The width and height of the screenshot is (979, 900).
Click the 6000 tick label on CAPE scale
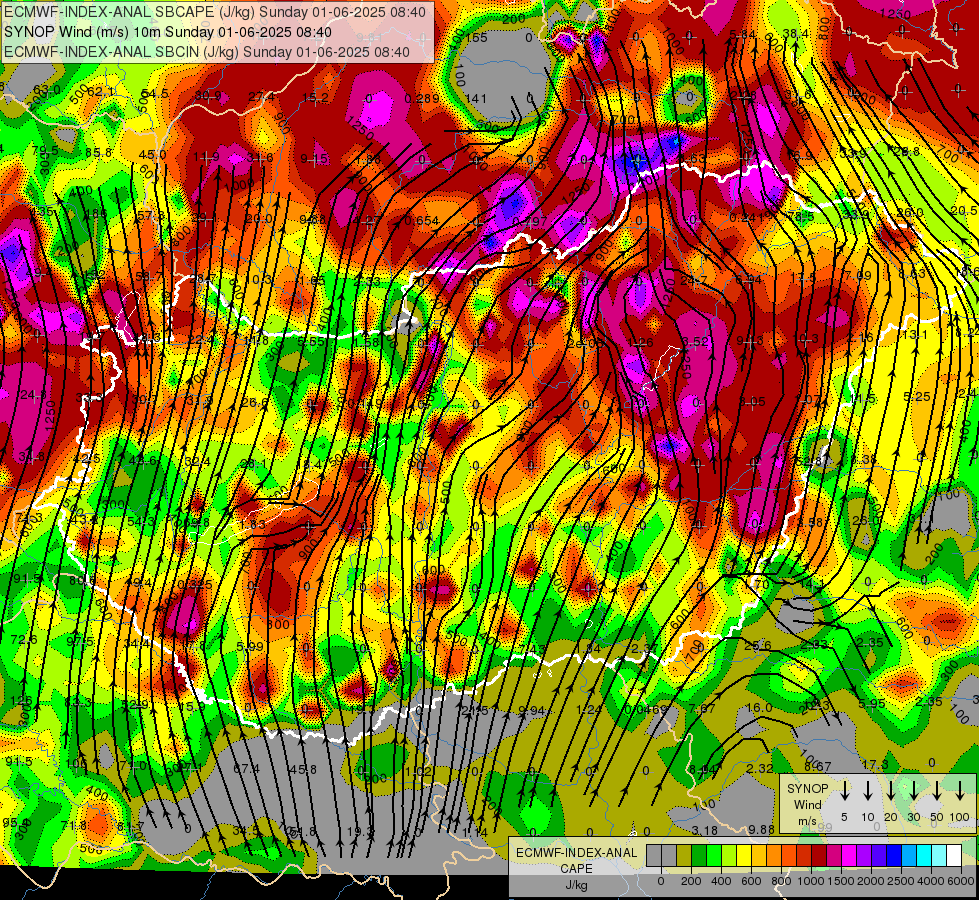coord(962,881)
